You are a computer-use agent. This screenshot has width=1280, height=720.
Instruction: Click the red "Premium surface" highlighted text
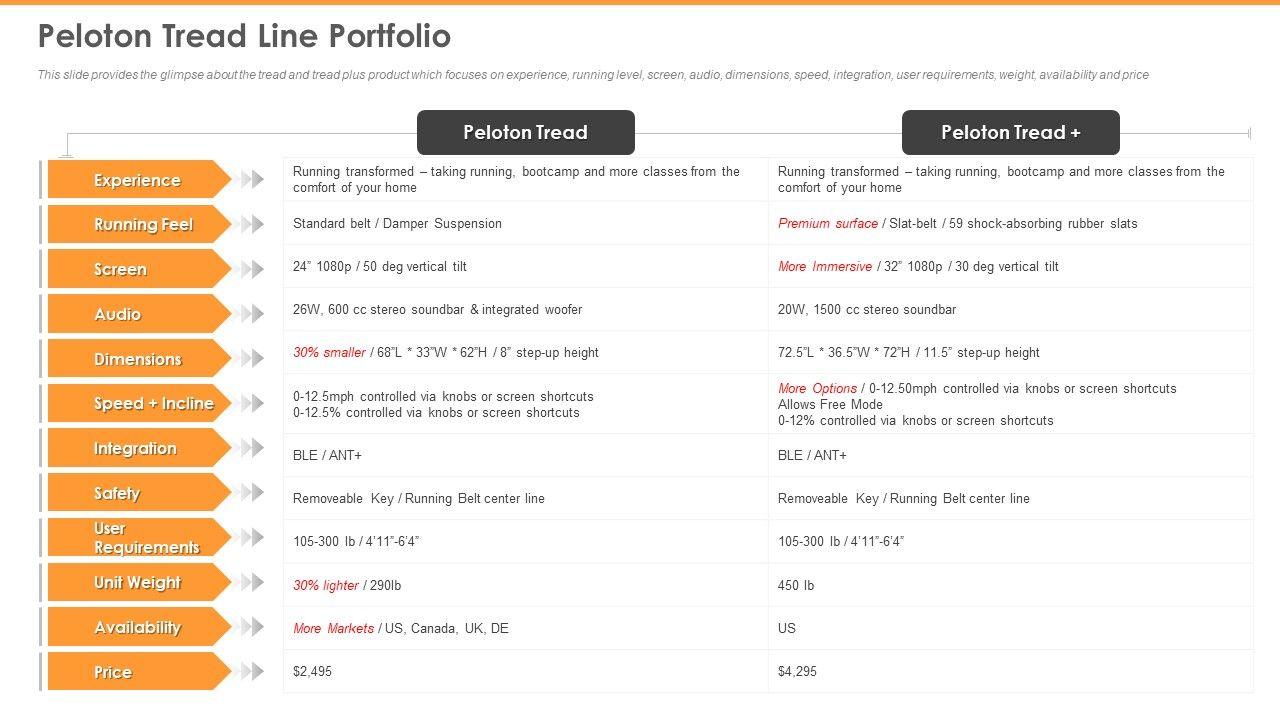tap(827, 223)
